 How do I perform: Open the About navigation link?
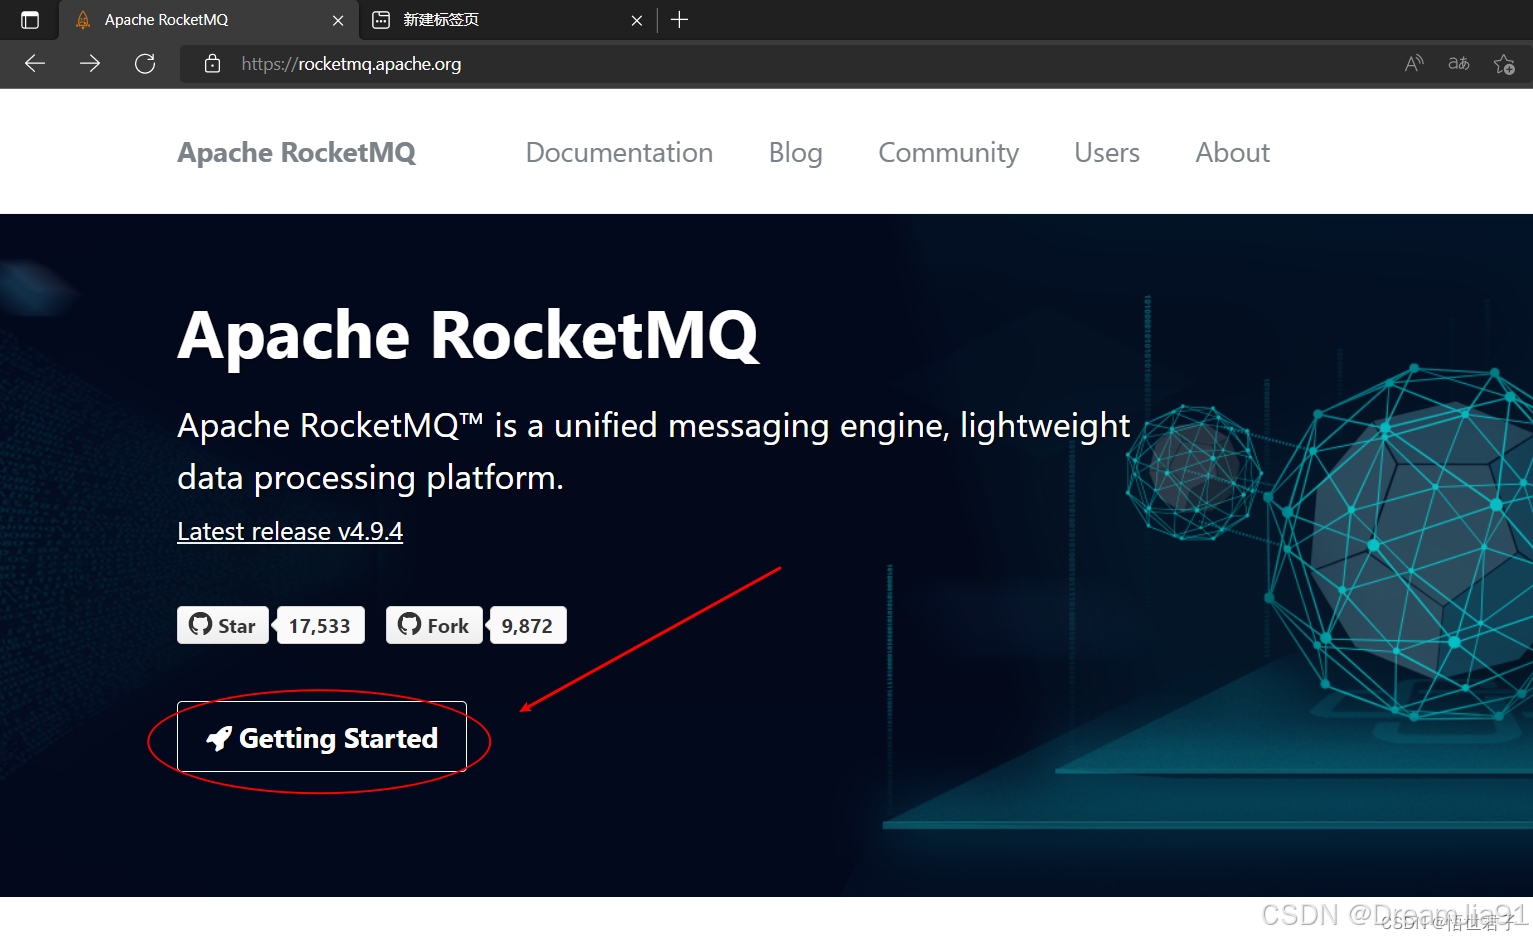(x=1232, y=152)
